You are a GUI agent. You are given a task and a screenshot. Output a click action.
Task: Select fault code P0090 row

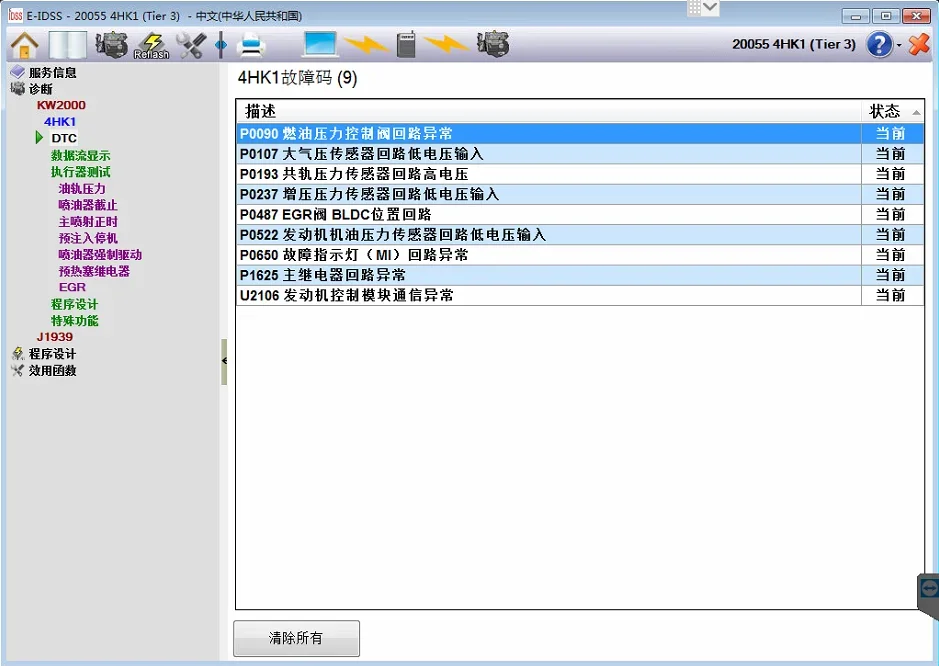[580, 134]
